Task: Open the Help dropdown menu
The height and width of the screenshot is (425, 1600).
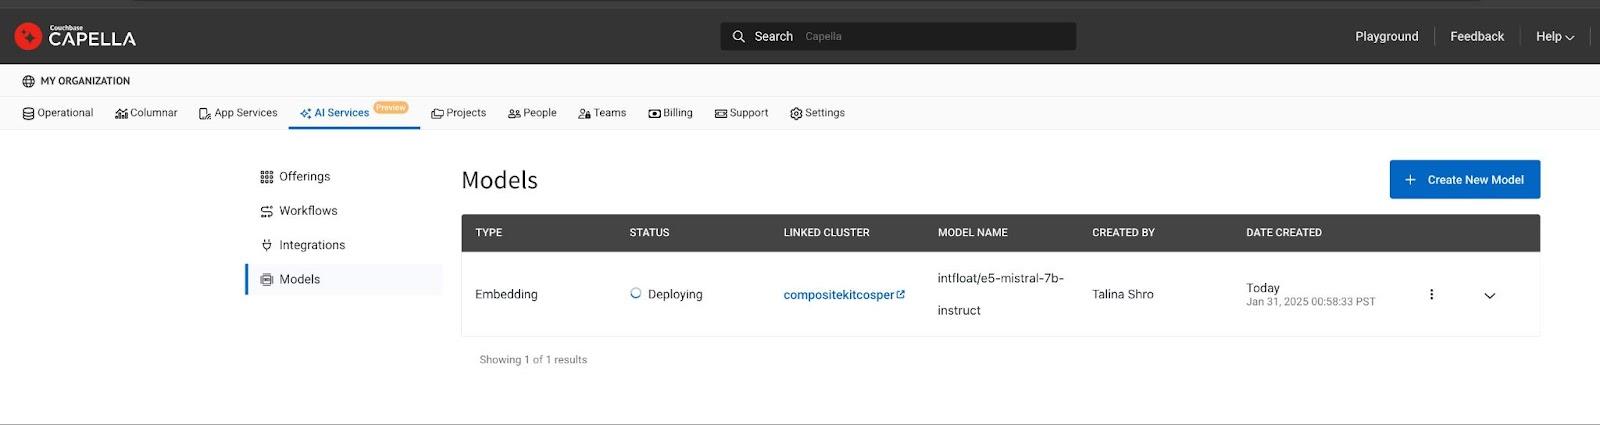Action: coord(1555,36)
